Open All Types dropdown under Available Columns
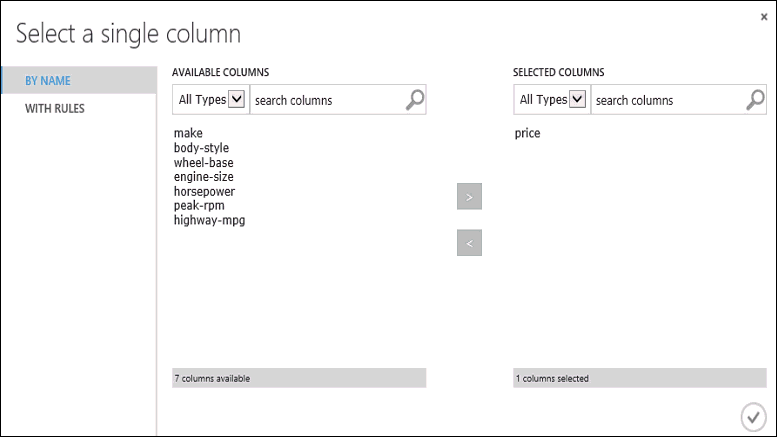This screenshot has width=777, height=437. 236,99
